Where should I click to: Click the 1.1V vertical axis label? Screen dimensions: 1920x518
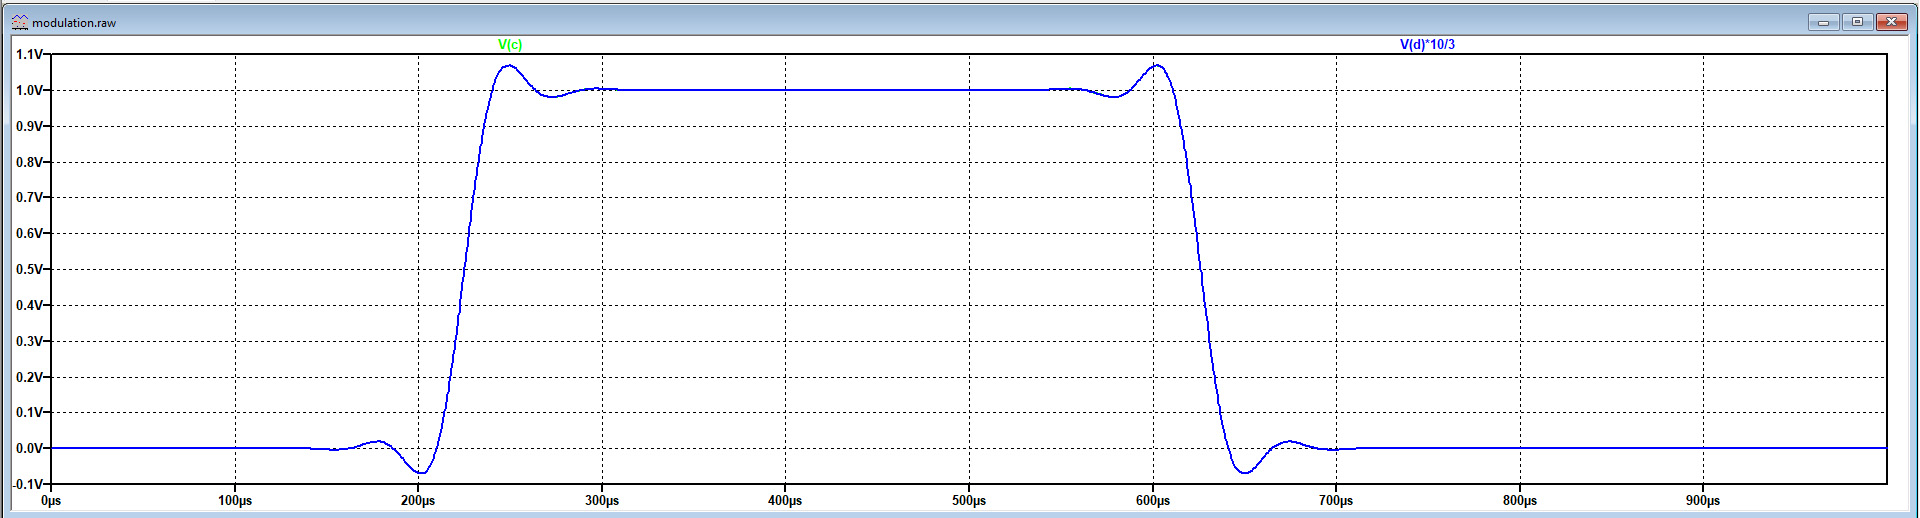(29, 55)
